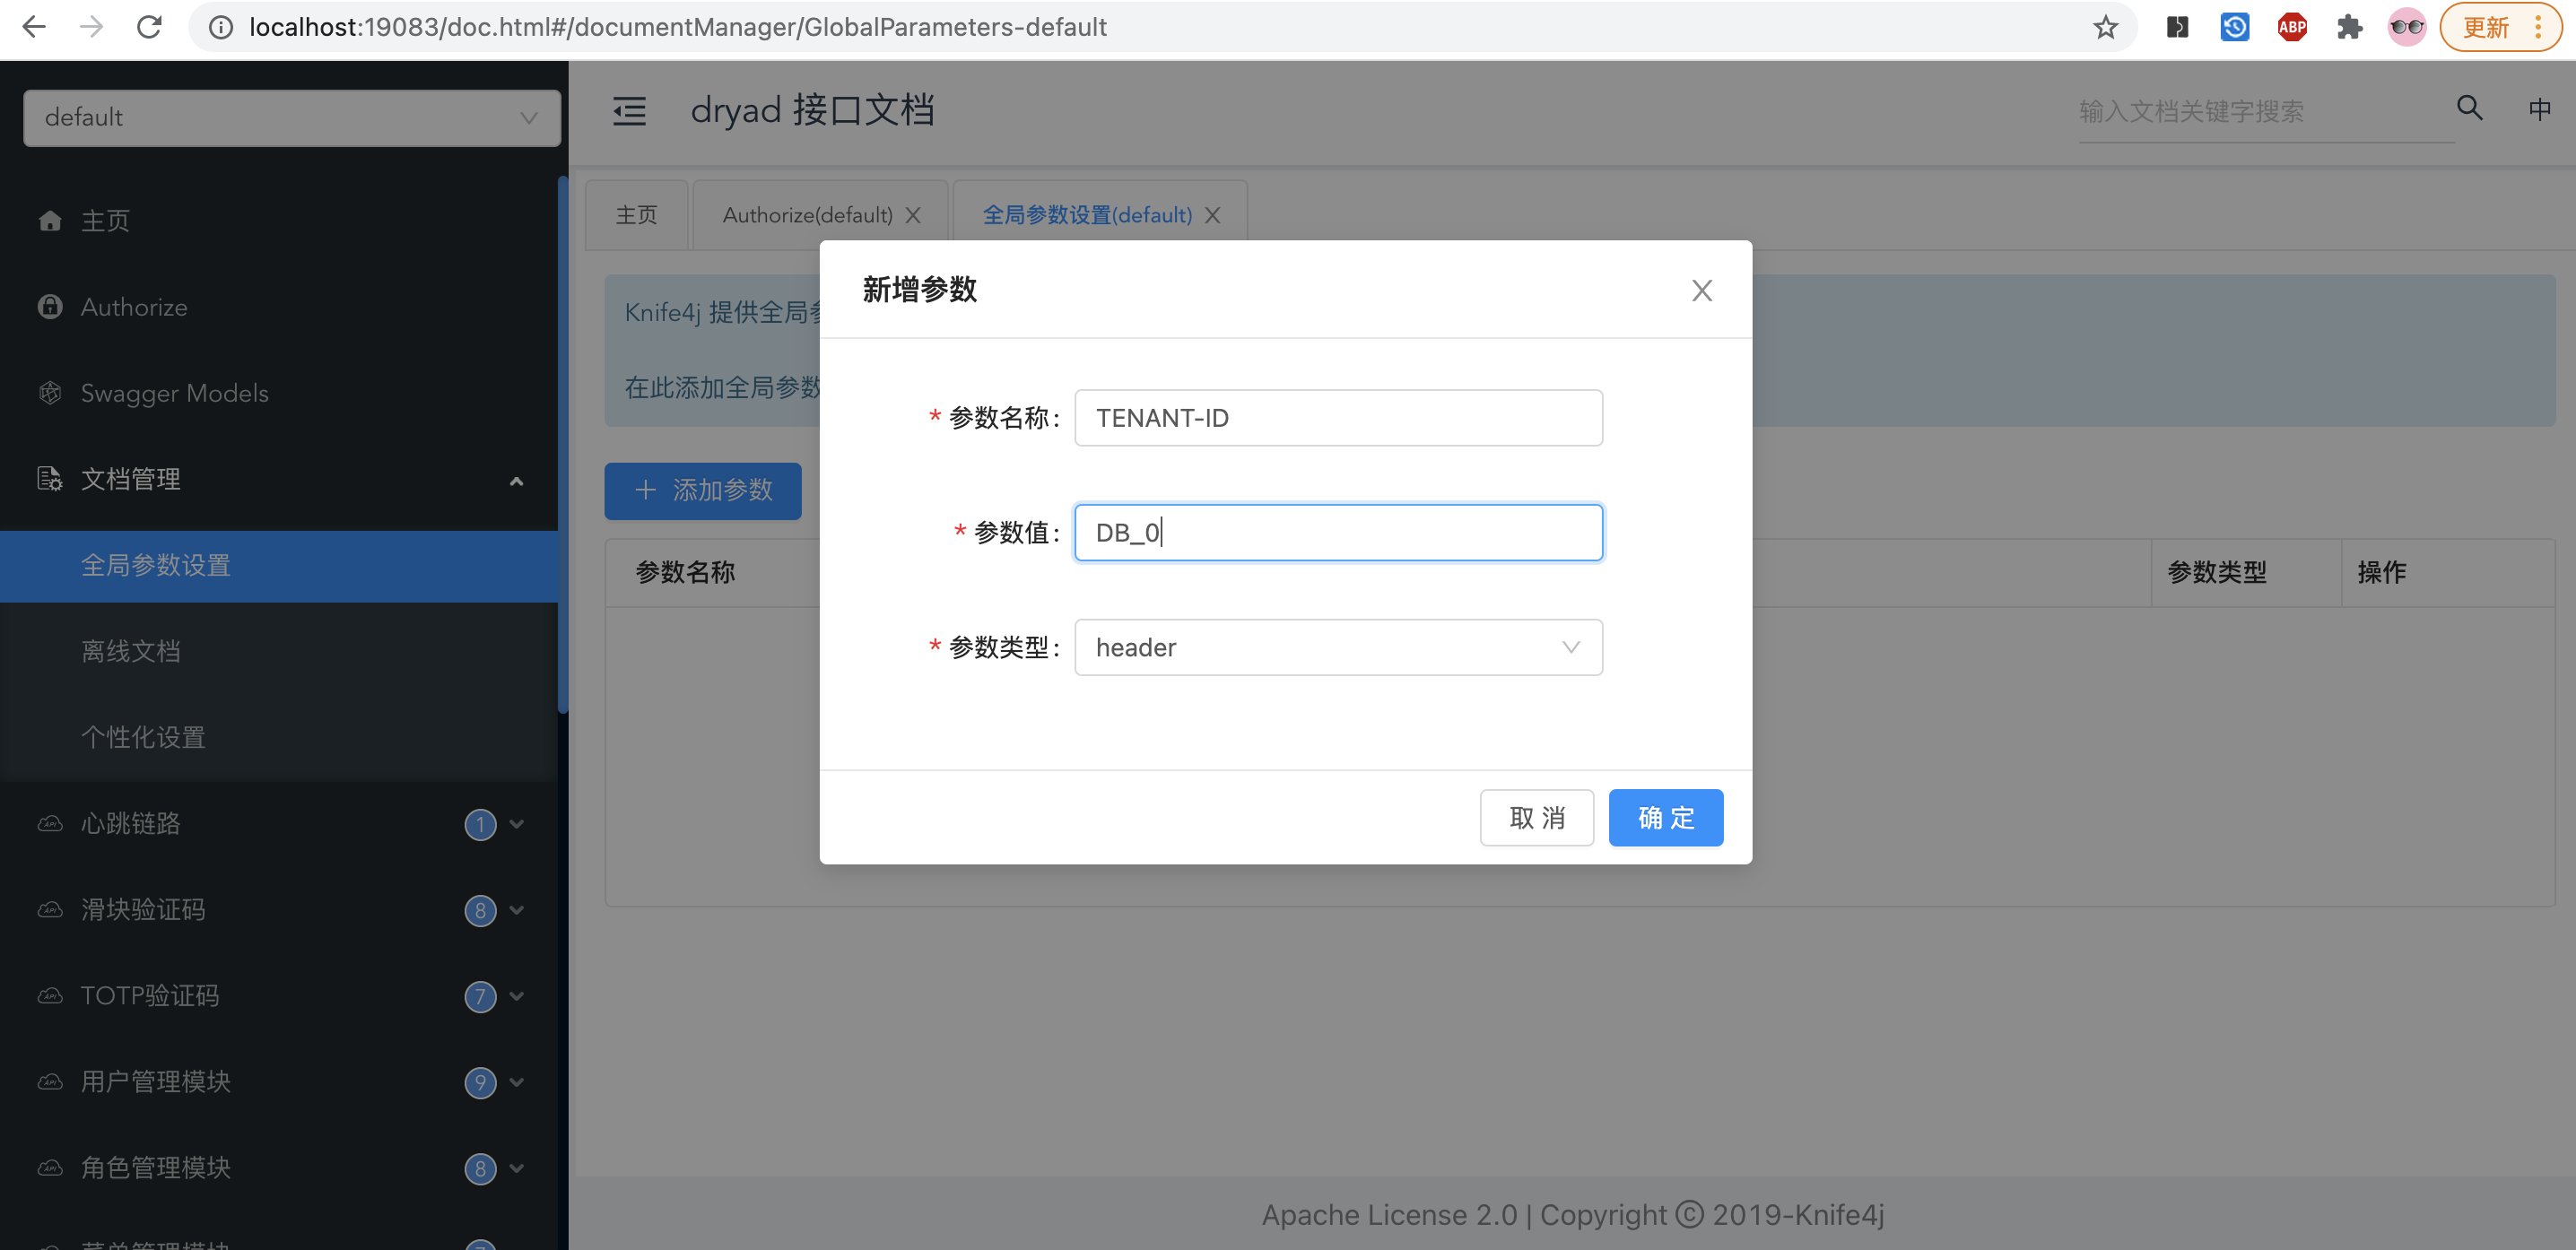
Task: Click the 取消 cancel button
Action: [x=1536, y=817]
